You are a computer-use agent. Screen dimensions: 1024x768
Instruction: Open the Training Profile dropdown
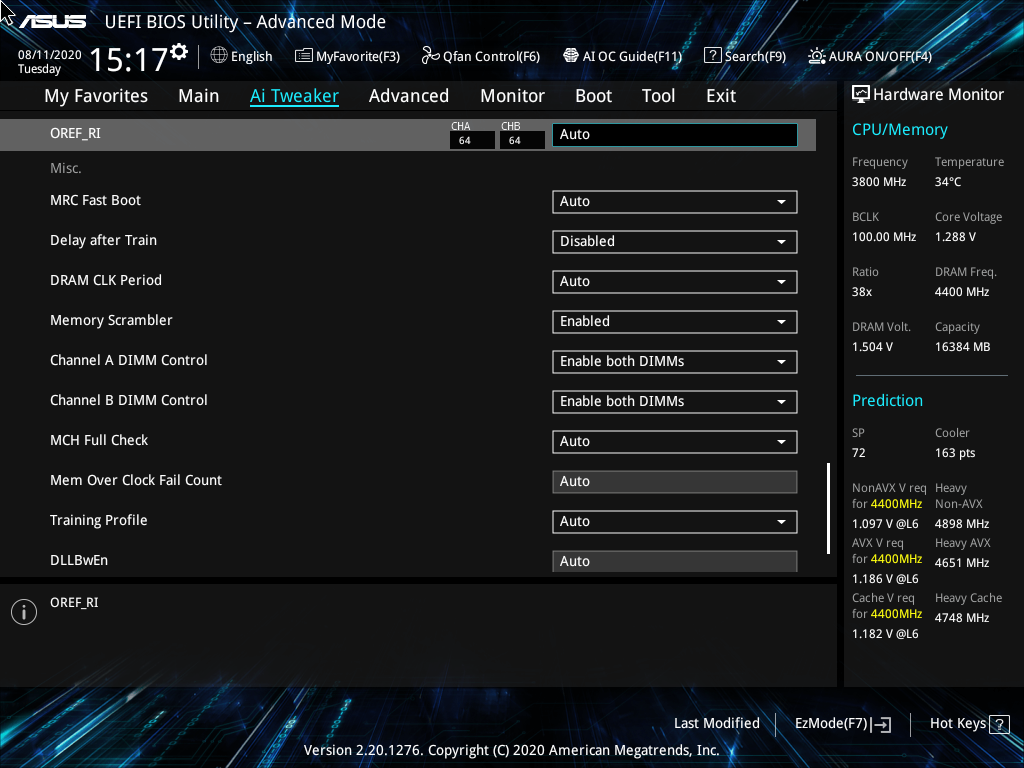click(674, 521)
